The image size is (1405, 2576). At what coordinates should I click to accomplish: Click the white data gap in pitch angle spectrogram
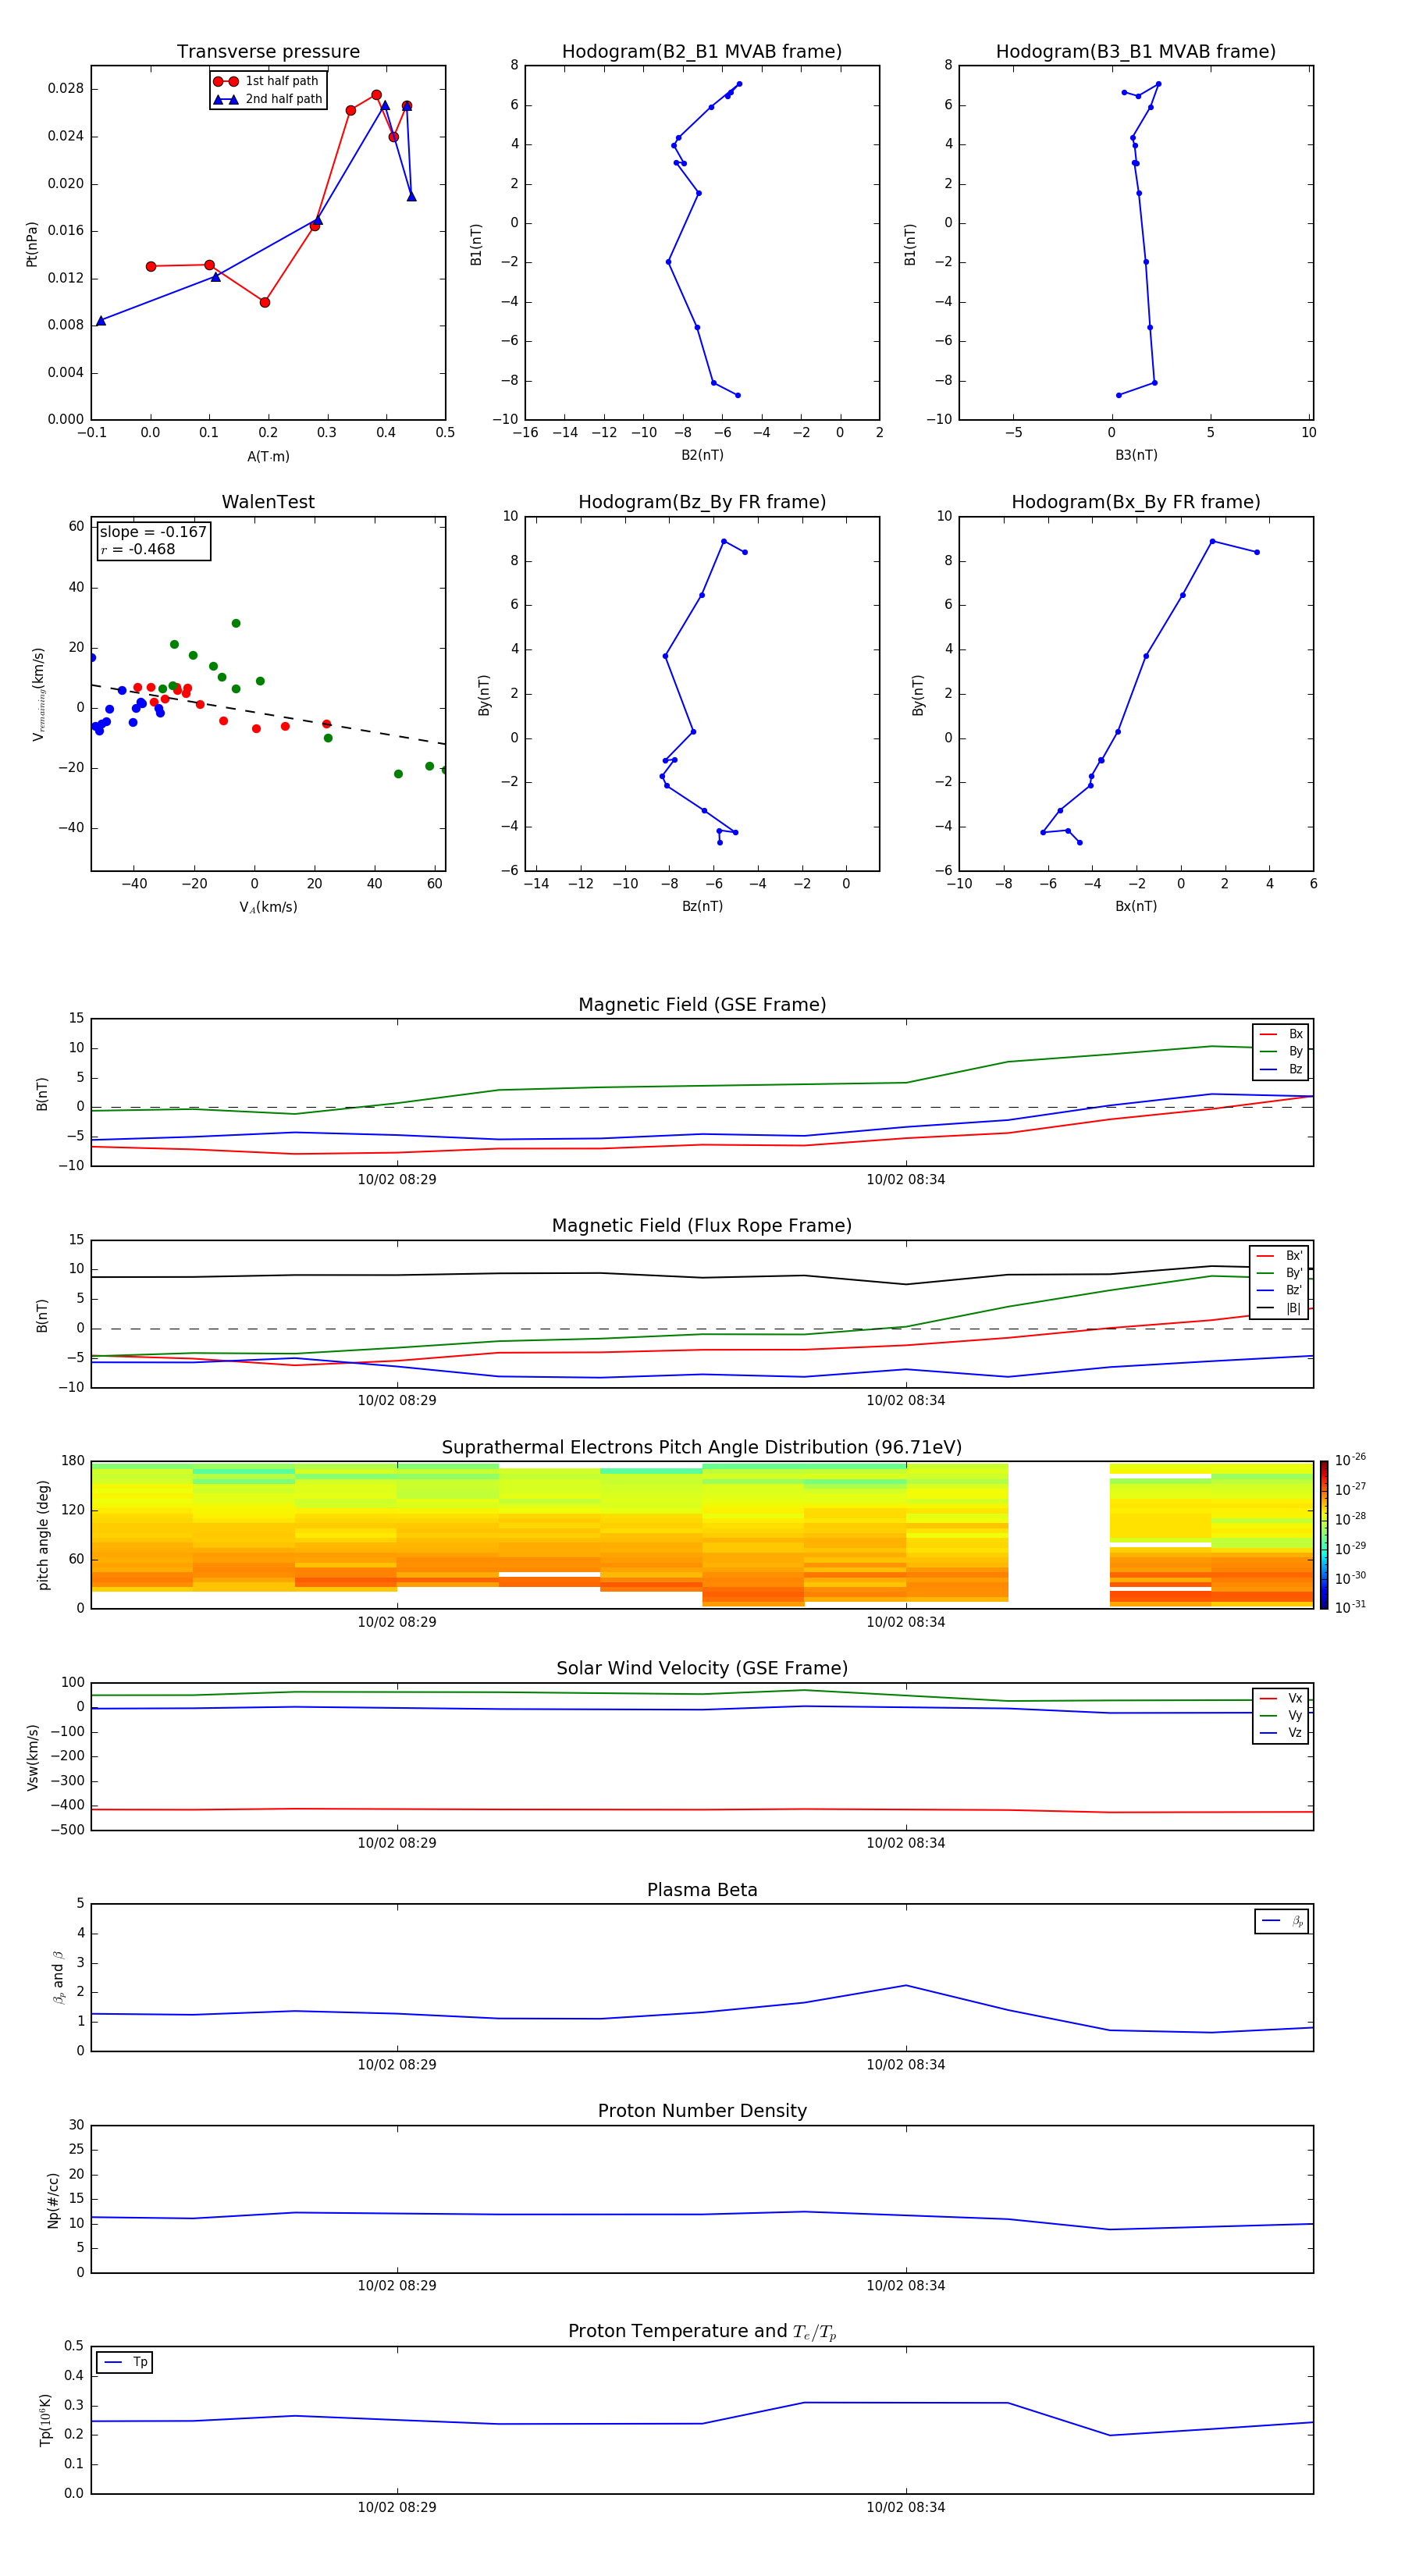pyautogui.click(x=1059, y=1535)
